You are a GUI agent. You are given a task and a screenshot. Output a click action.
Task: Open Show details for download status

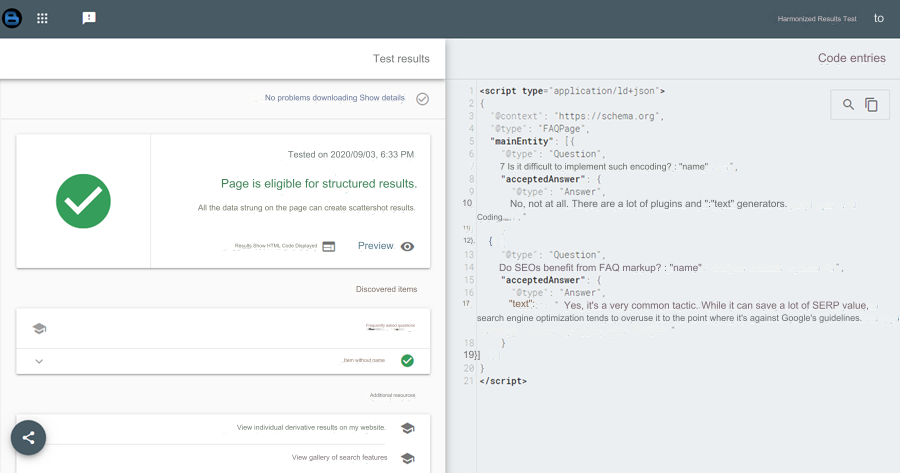tap(382, 98)
